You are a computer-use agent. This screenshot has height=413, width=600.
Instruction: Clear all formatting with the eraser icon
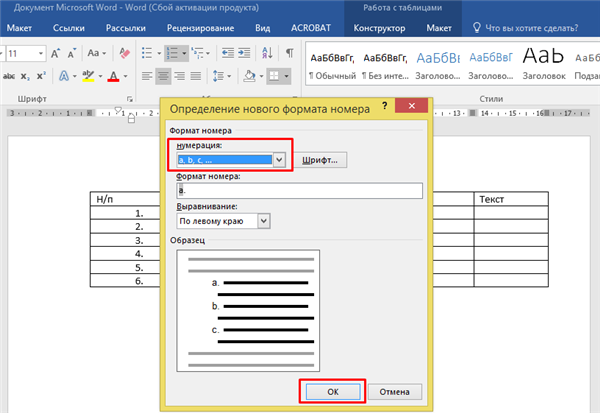coord(124,53)
